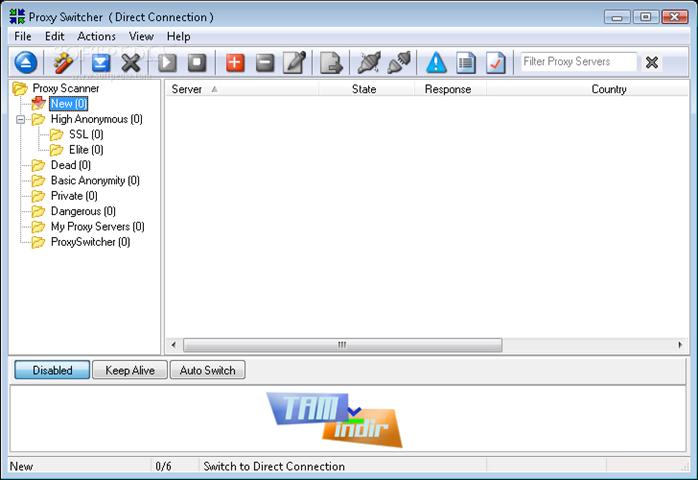Image resolution: width=698 pixels, height=480 pixels.
Task: Click the blue warning triangle icon
Action: click(436, 62)
